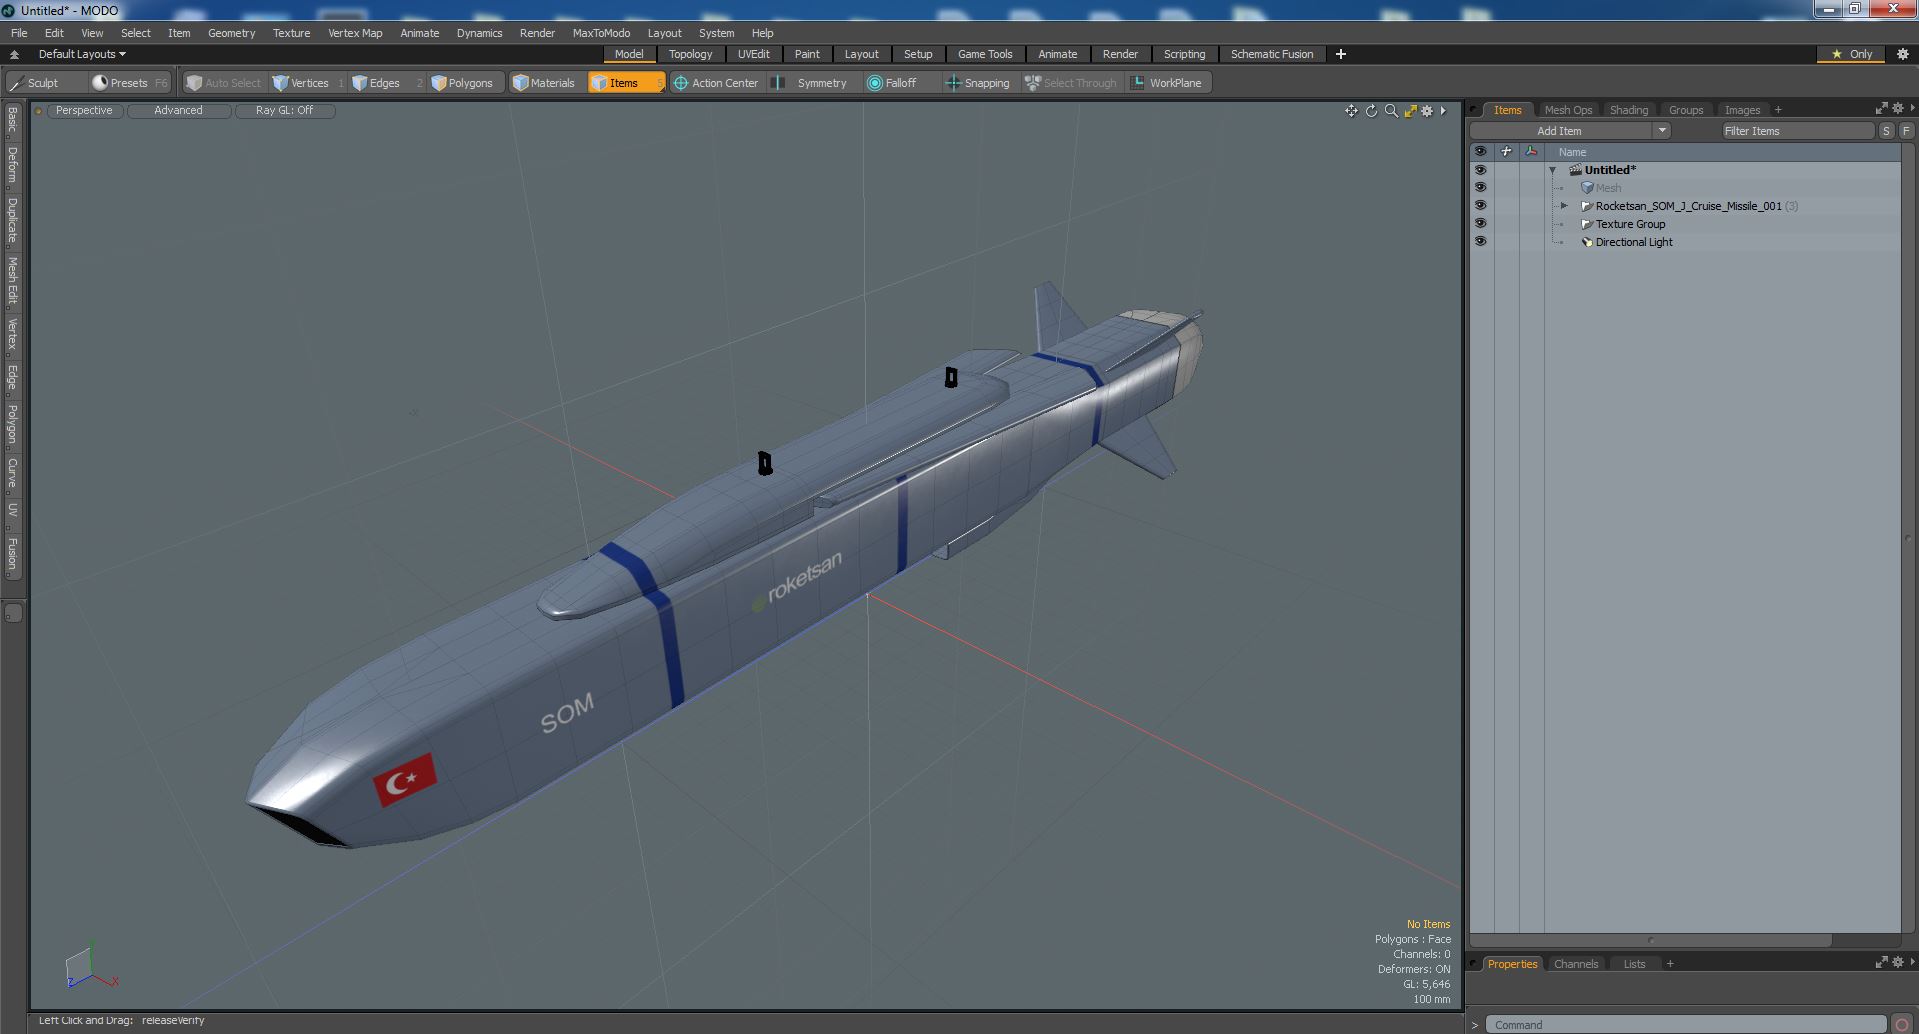This screenshot has height=1034, width=1919.
Task: Click the Directional Light item icon
Action: pyautogui.click(x=1586, y=242)
